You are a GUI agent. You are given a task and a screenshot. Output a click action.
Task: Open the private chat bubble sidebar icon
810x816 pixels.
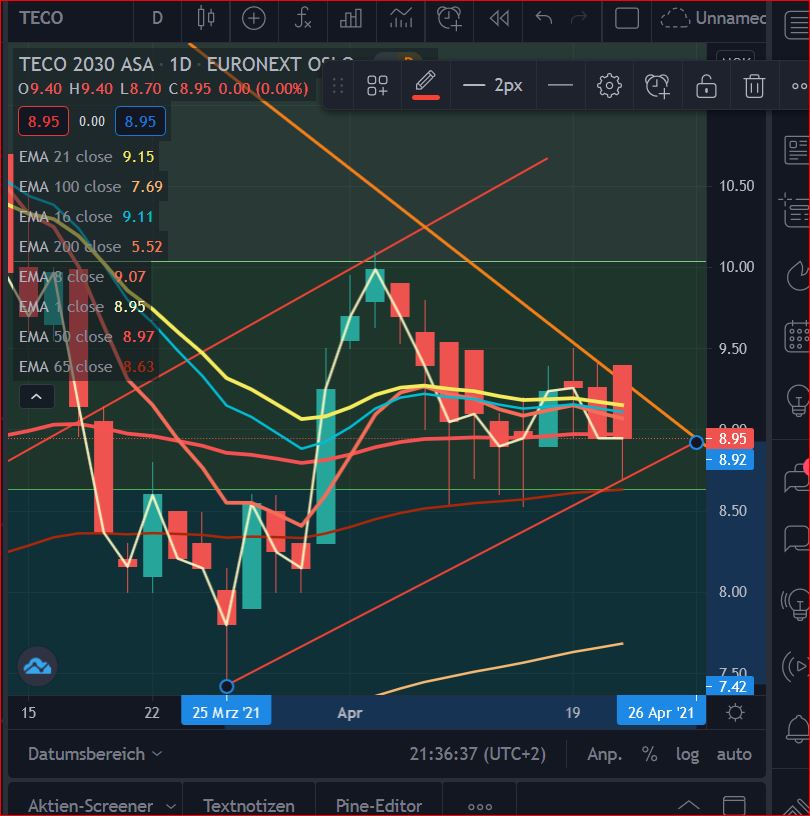796,538
